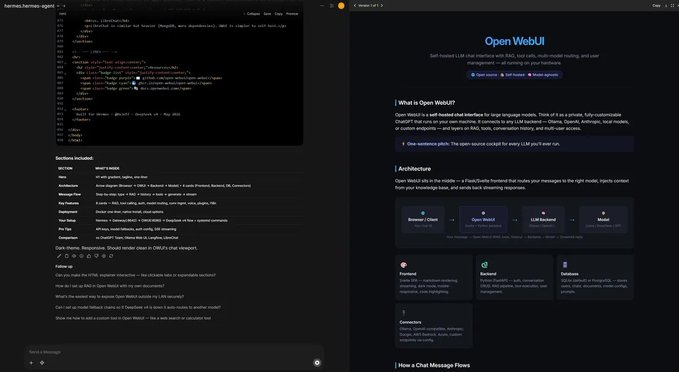The image size is (679, 372).
Task: Go to previous artifact version chevron
Action: 355,6
